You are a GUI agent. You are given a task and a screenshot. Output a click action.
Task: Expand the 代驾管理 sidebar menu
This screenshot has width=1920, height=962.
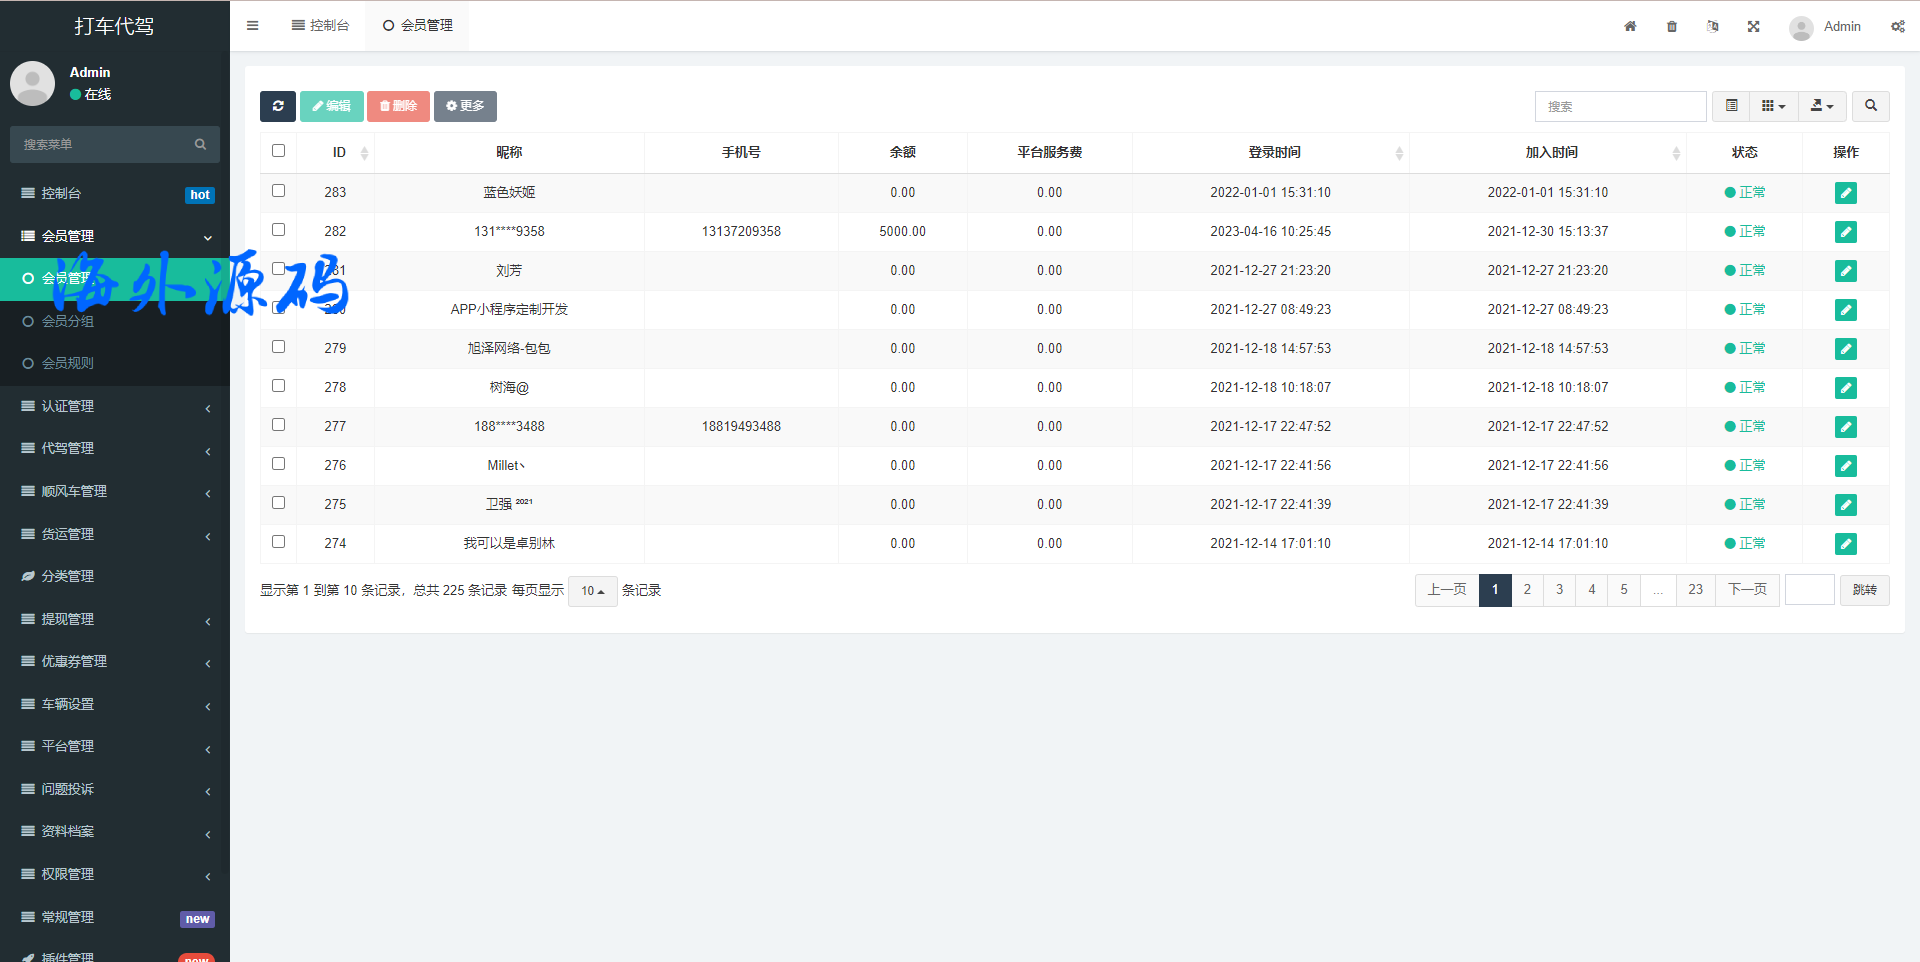coord(115,449)
